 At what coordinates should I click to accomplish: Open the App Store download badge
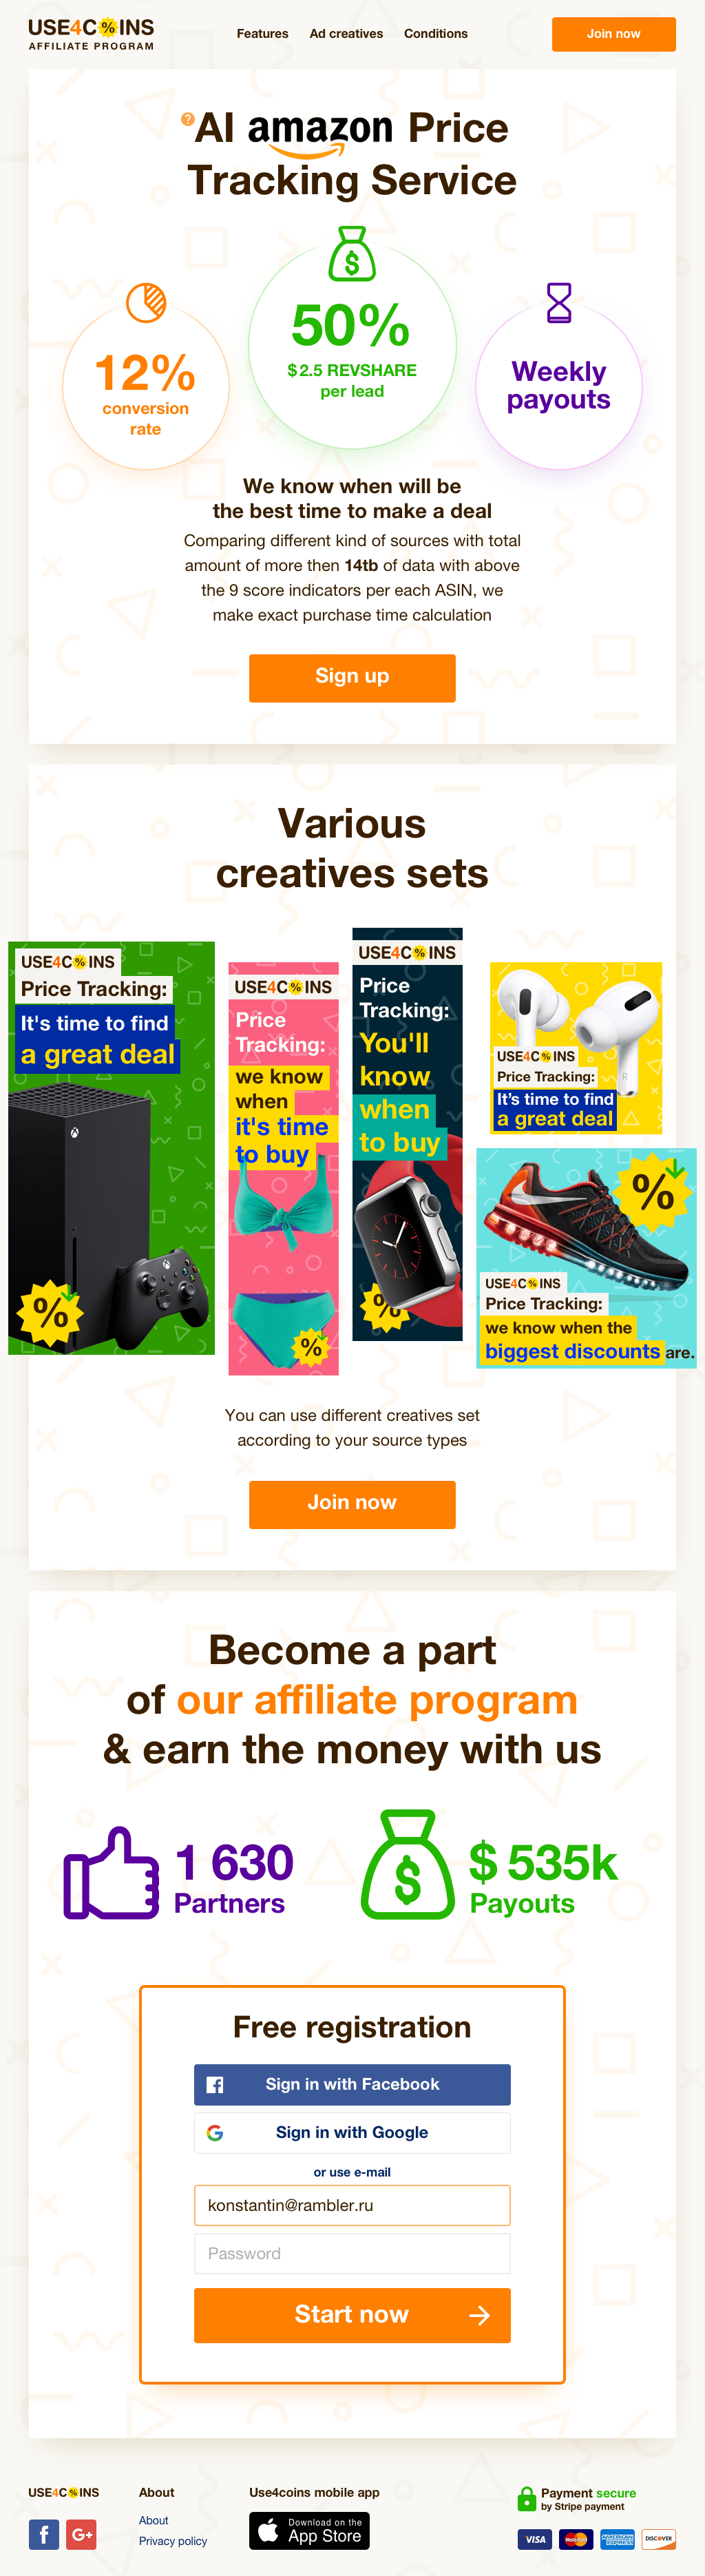(309, 2530)
